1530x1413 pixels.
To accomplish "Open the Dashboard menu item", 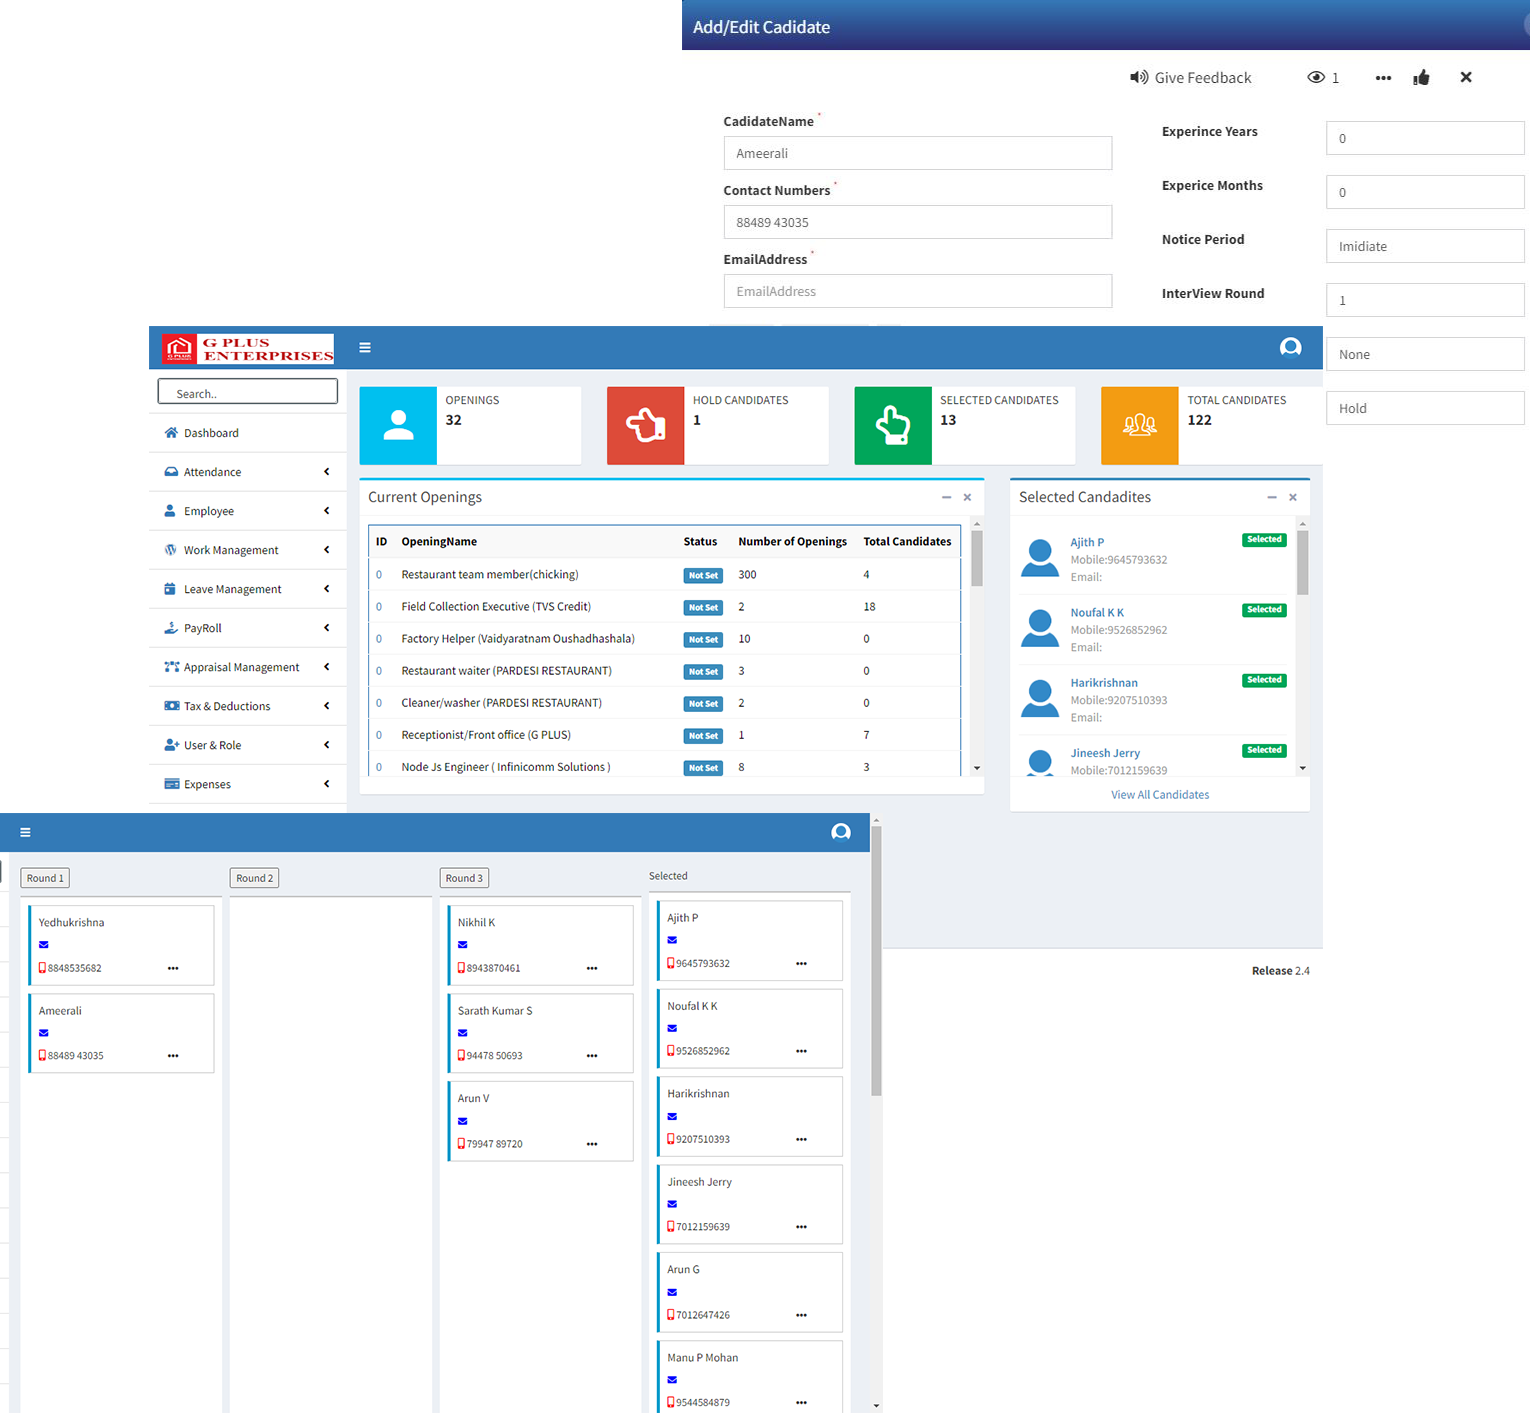I will pyautogui.click(x=211, y=433).
